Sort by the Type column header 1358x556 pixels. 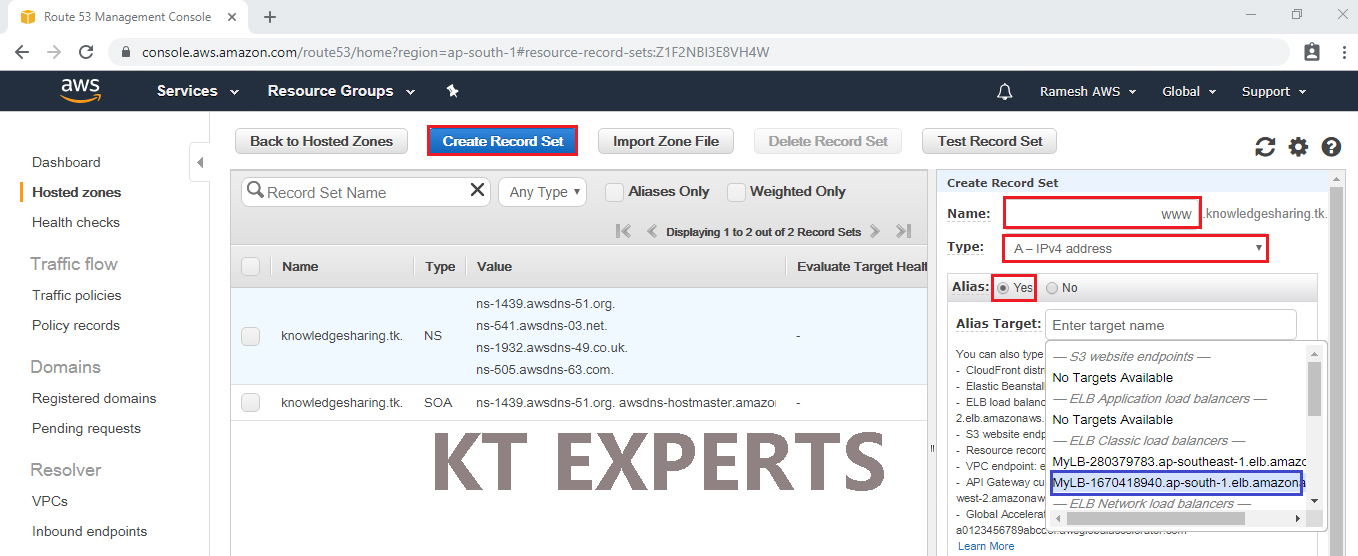[x=440, y=267]
